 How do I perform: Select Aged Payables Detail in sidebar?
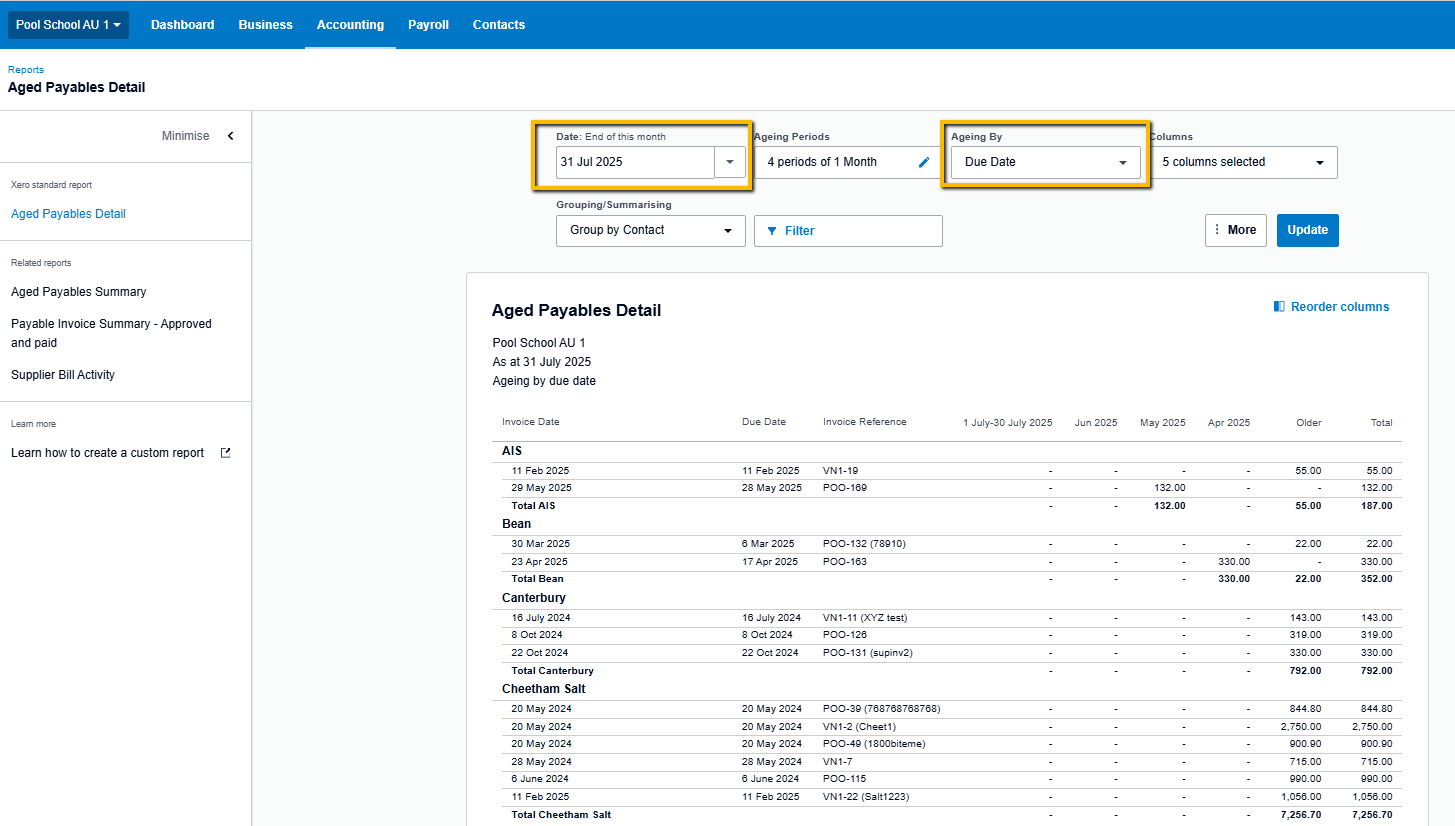coord(68,214)
